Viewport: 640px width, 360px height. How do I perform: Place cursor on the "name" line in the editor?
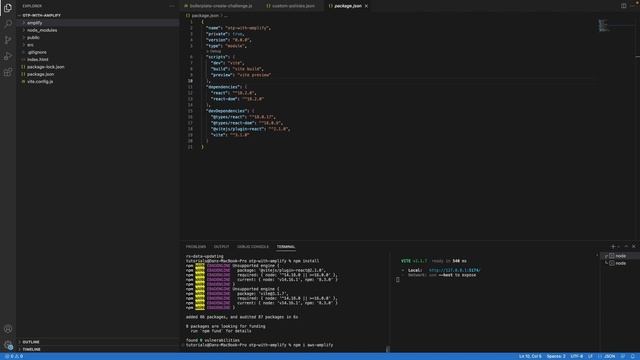pyautogui.click(x=238, y=28)
